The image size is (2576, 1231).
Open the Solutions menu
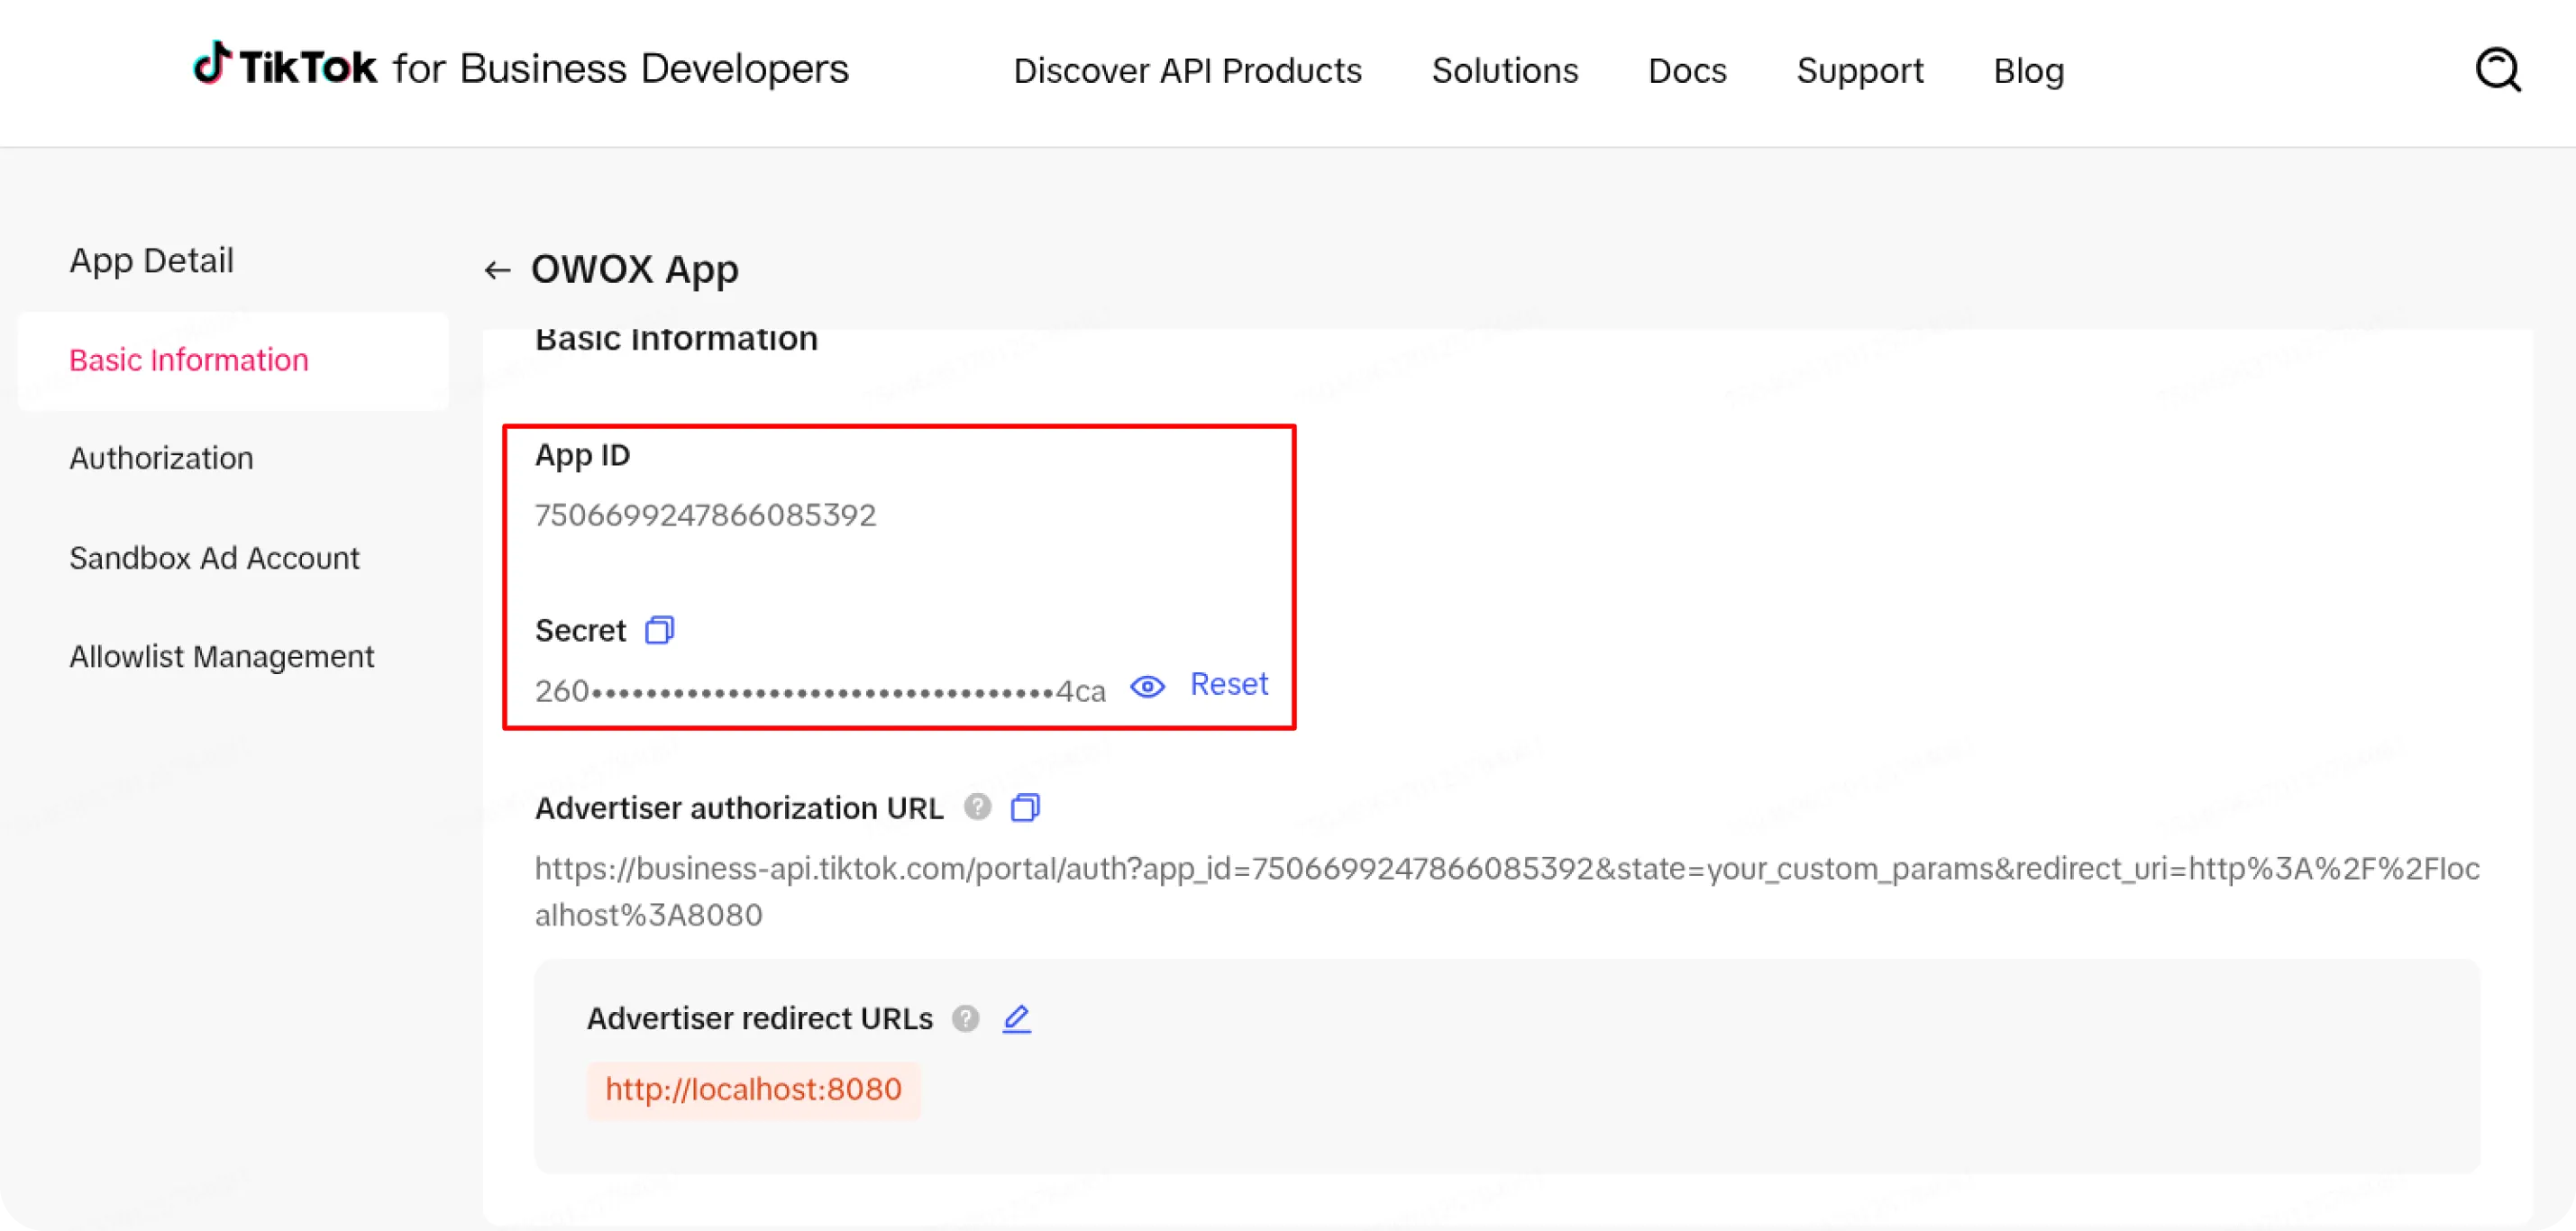pyautogui.click(x=1504, y=71)
